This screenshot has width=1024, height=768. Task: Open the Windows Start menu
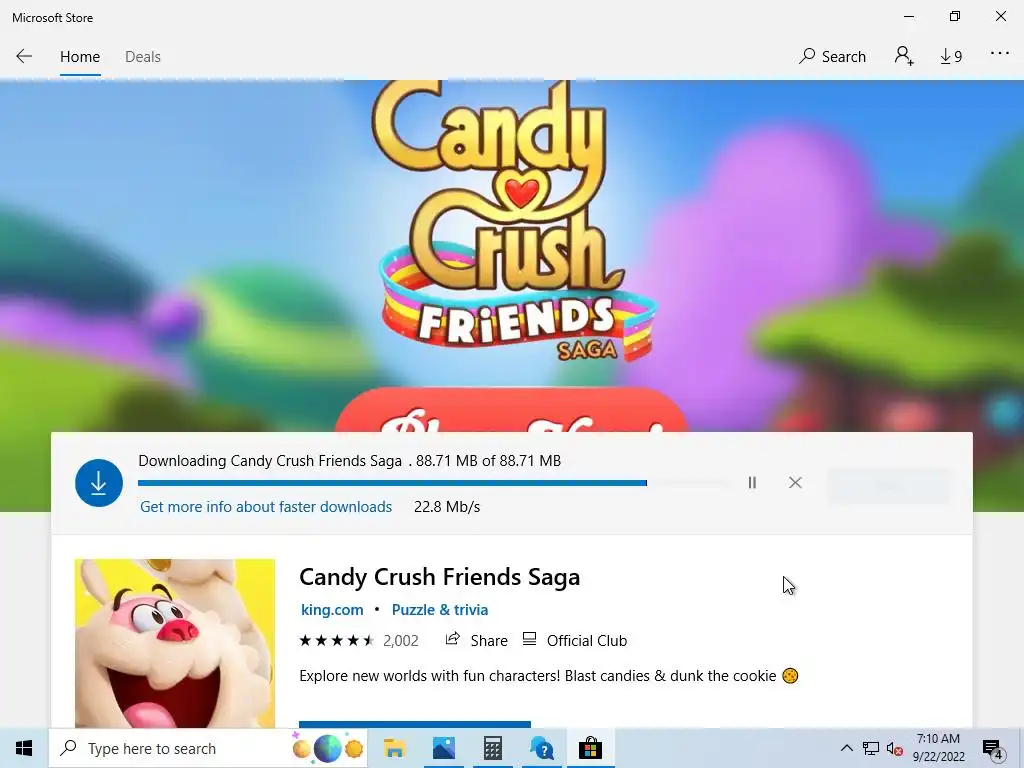point(24,748)
